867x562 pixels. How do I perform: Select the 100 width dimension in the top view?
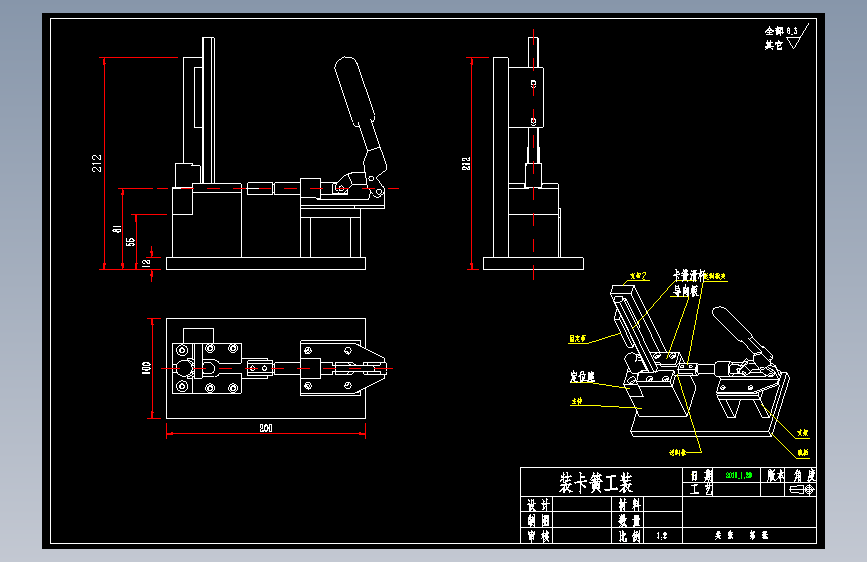(147, 368)
